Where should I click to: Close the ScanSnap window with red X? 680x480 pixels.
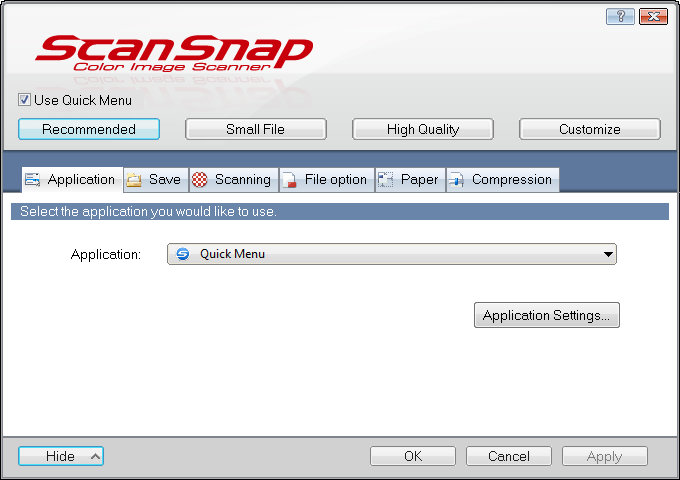click(653, 17)
